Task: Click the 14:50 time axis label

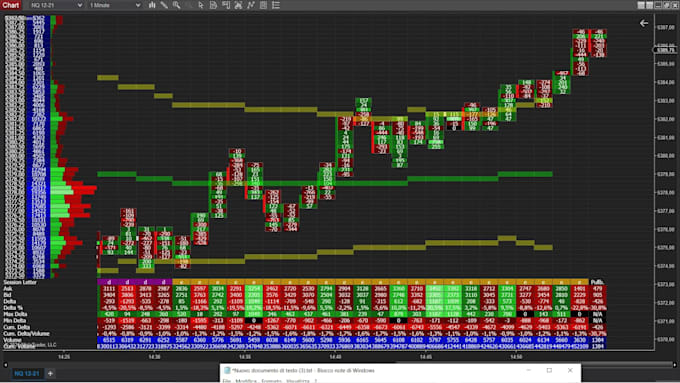Action: 516,357
